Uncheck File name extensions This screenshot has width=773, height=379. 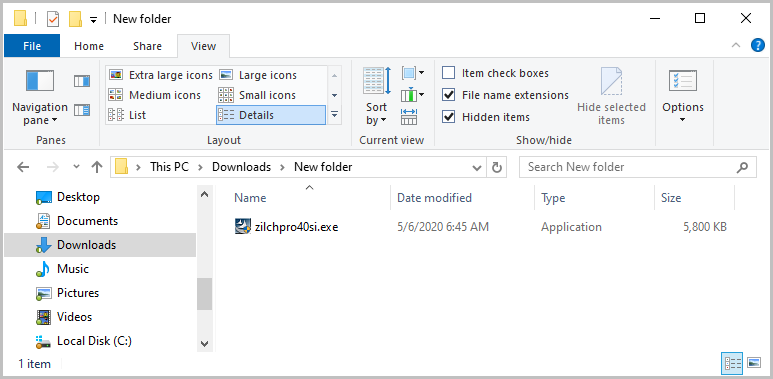(448, 95)
